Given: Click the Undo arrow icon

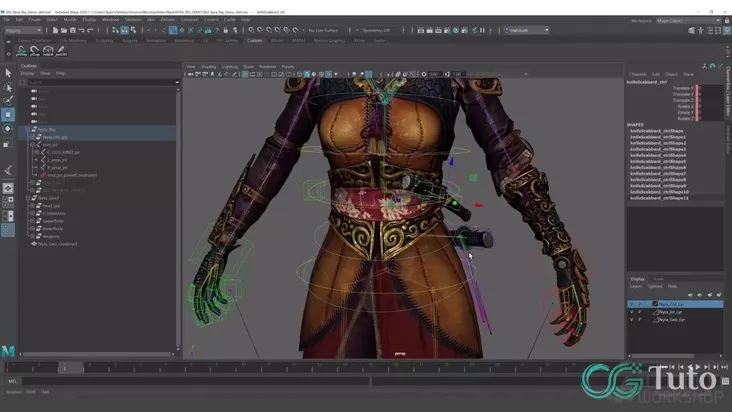Looking at the screenshot, I should pyautogui.click(x=81, y=30).
